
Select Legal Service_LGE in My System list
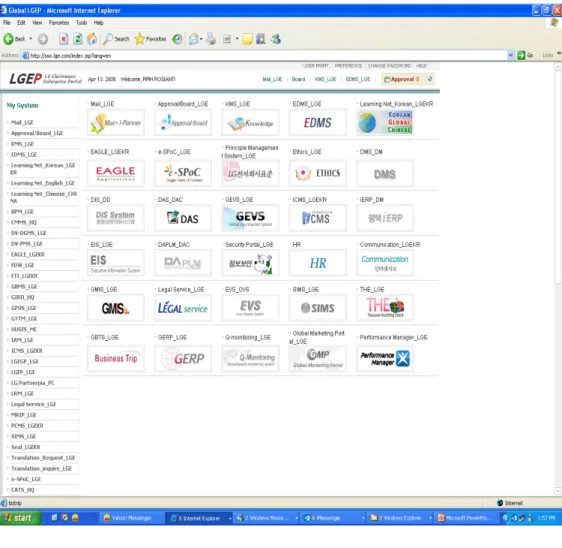[x=33, y=404]
